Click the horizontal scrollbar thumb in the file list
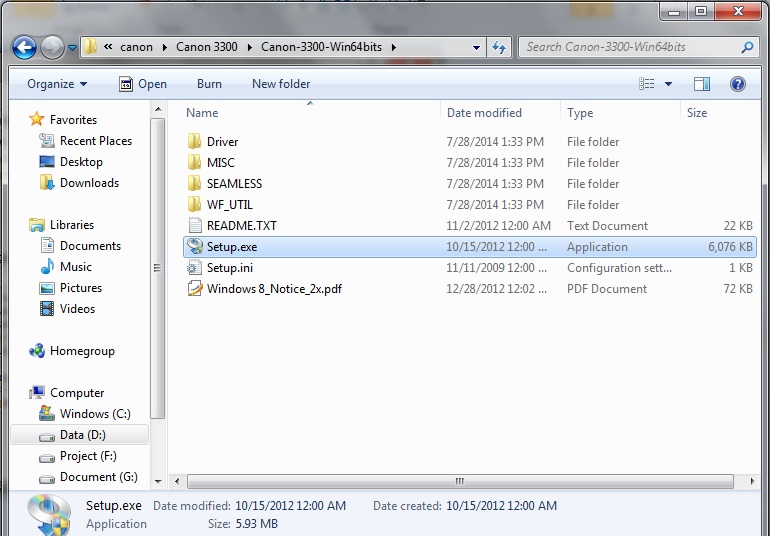 [x=460, y=481]
